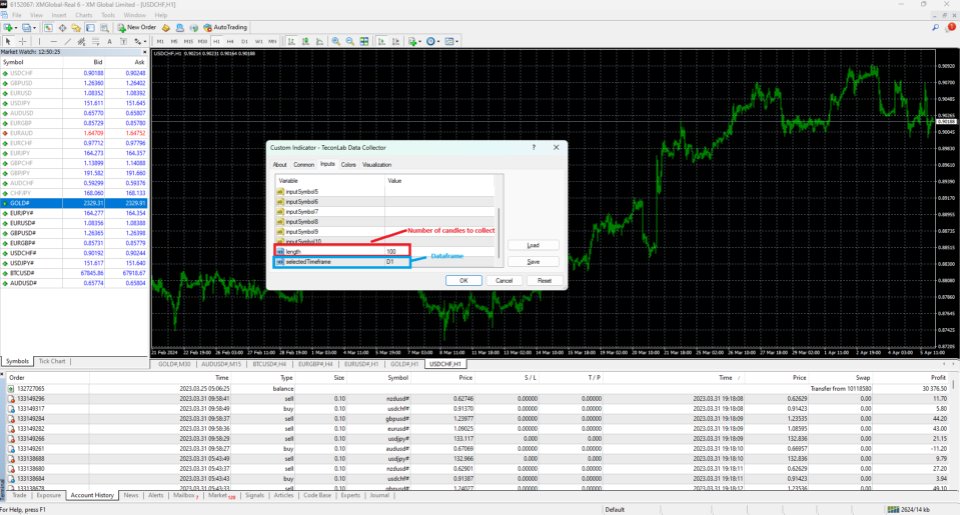Open the GOLD#,M30 chart tab
The image size is (960, 515).
pos(174,364)
